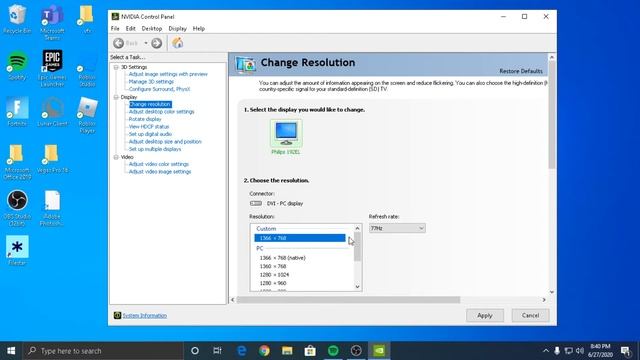
Task: Click the Apply button
Action: click(485, 316)
